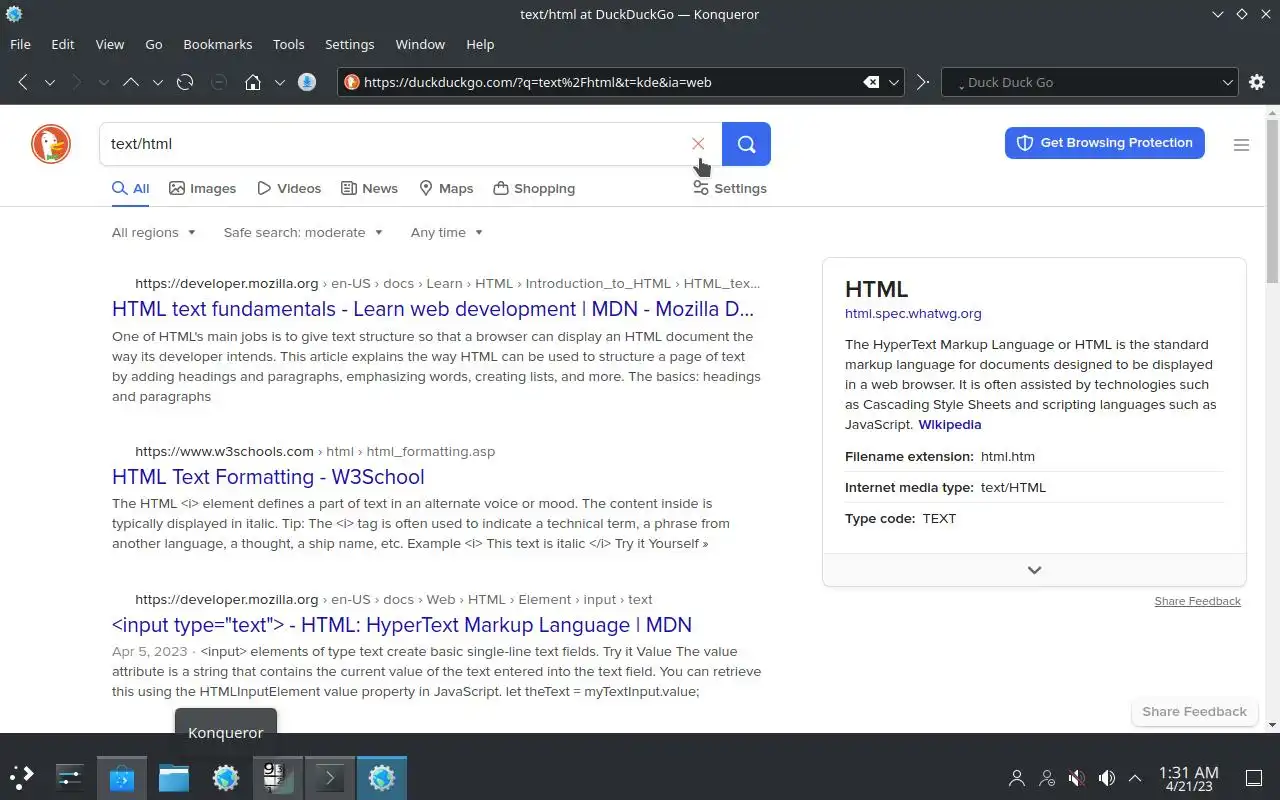Click the Show Desktop button
Viewport: 1280px width, 800px height.
(x=1253, y=777)
